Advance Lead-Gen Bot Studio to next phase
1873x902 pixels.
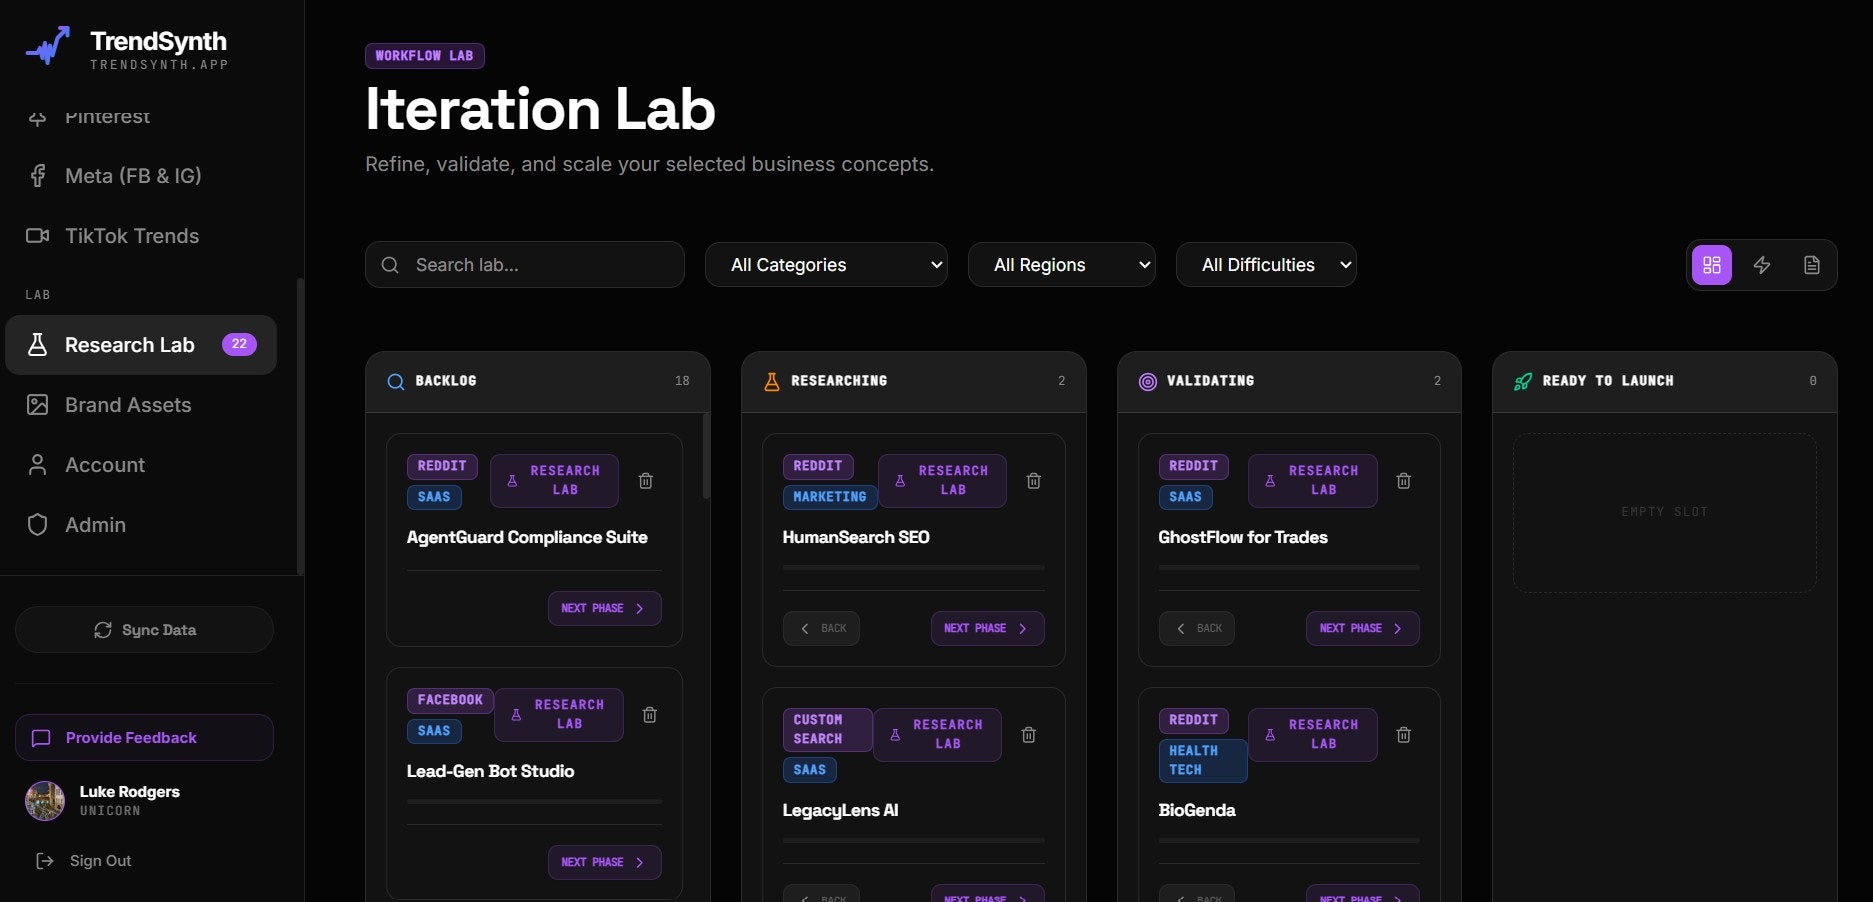click(x=604, y=862)
